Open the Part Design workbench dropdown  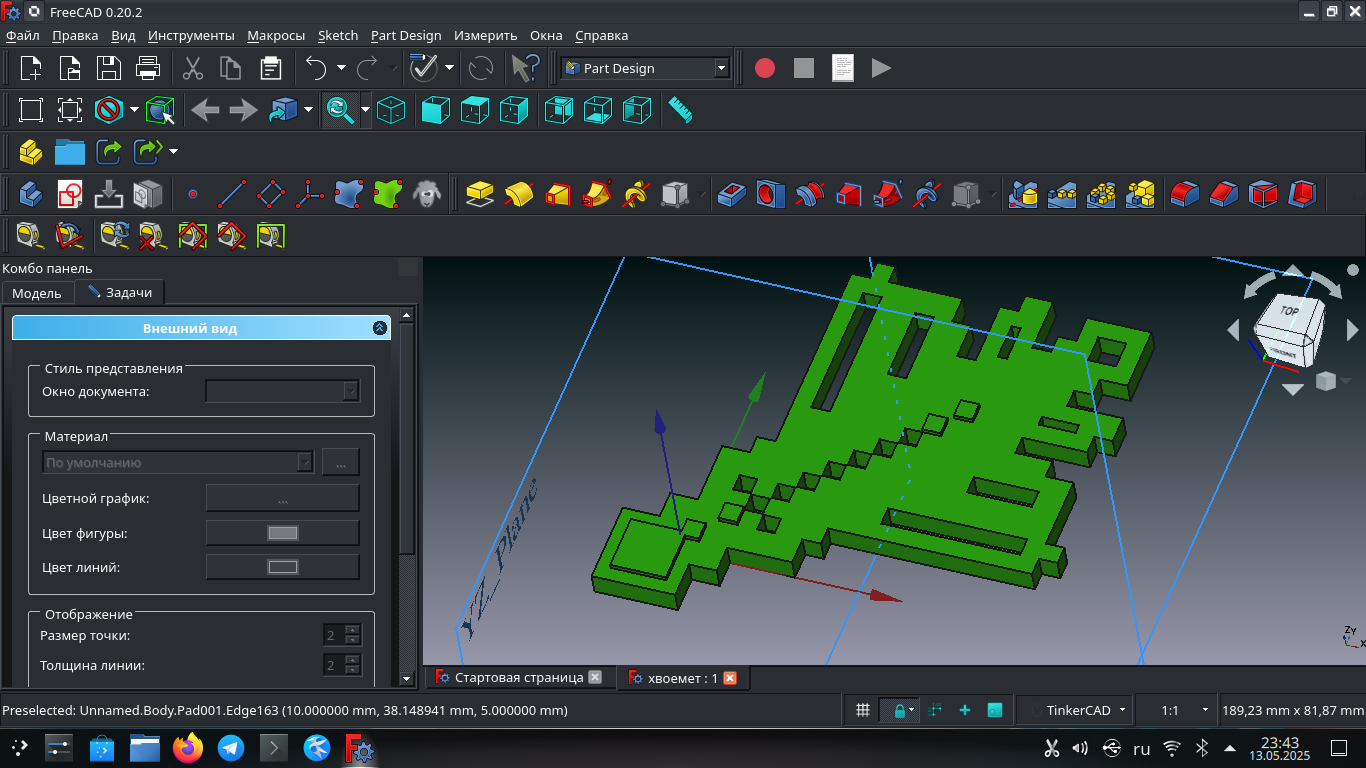click(x=645, y=68)
